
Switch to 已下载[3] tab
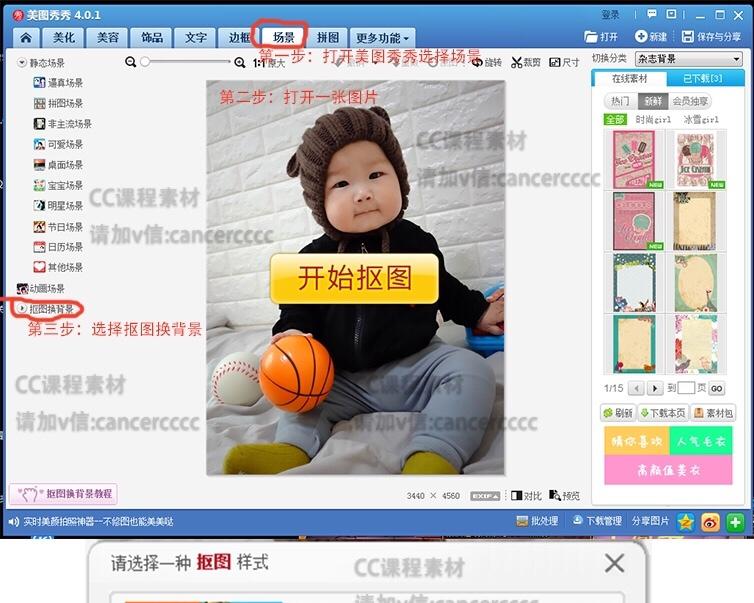point(703,78)
